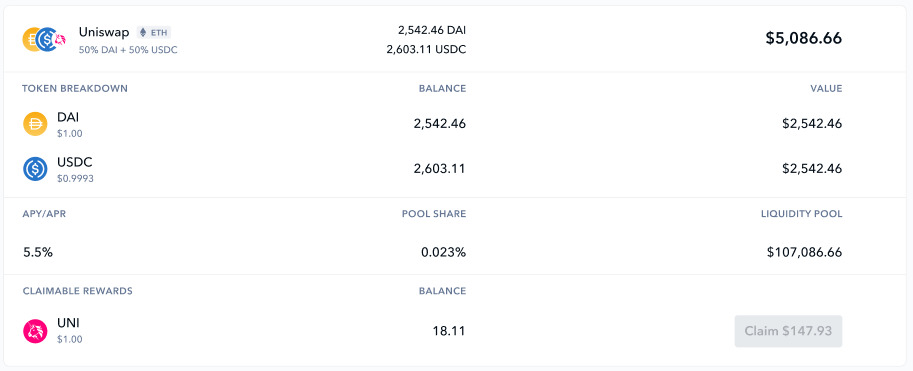This screenshot has height=371, width=913.
Task: Click the Claimable Rewards section header
Action: click(x=77, y=291)
